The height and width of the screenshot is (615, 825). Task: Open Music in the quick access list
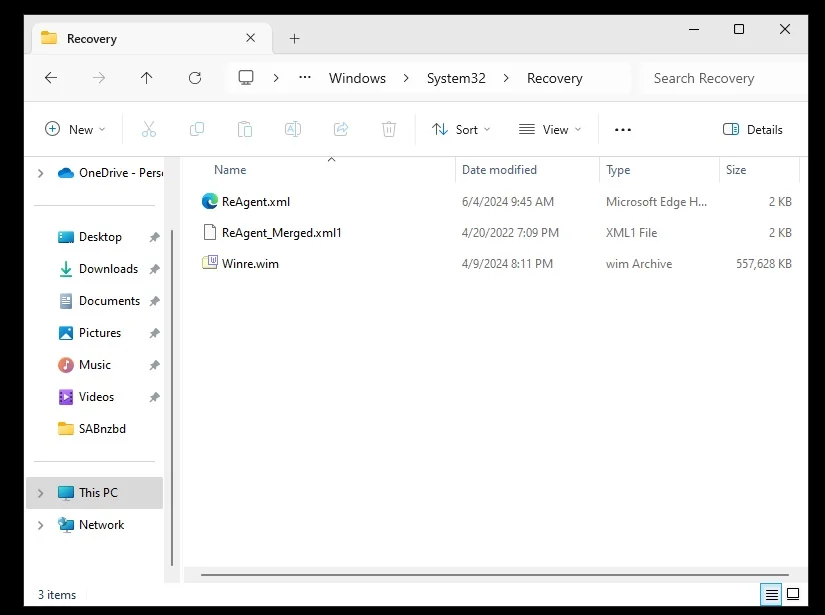(x=95, y=365)
